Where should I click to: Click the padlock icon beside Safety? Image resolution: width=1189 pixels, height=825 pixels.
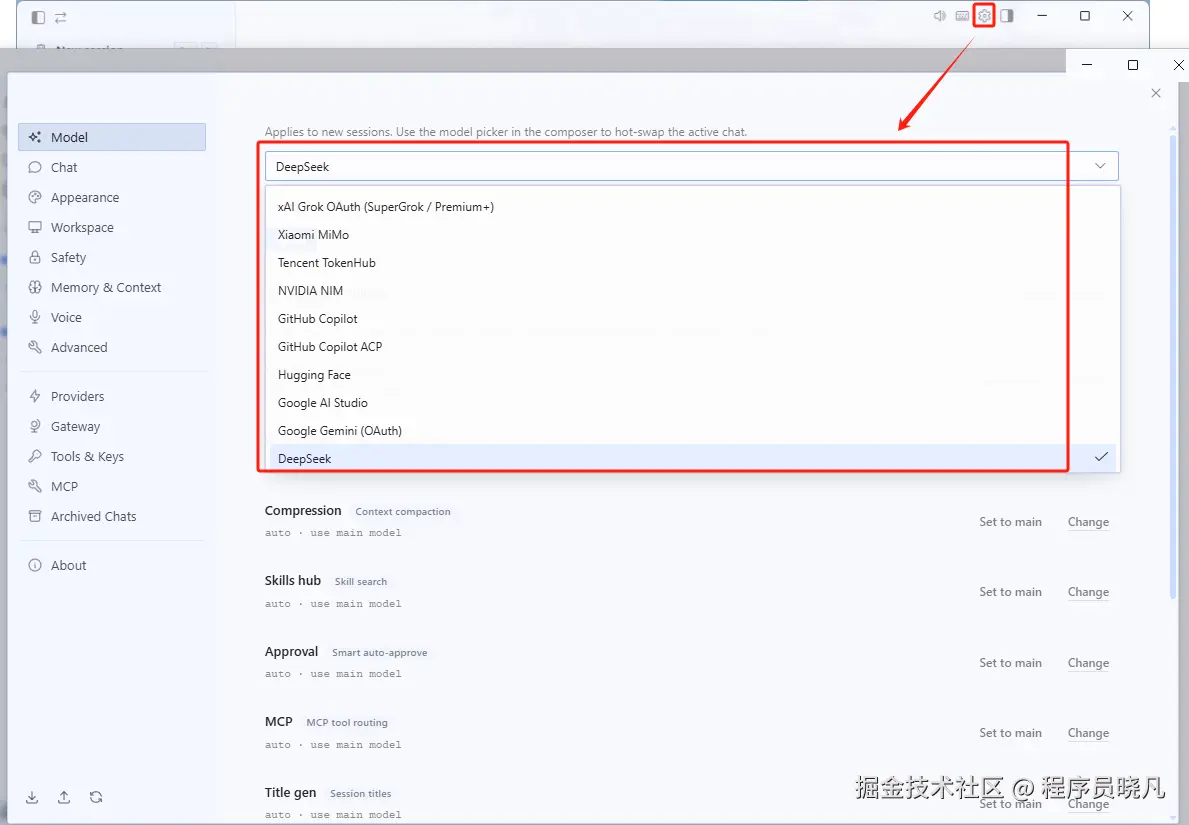(35, 257)
